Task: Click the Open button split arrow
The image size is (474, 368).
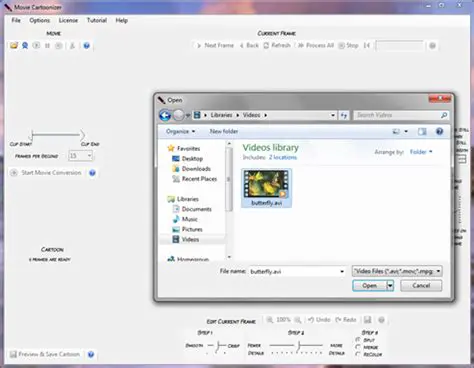Action: (390, 286)
